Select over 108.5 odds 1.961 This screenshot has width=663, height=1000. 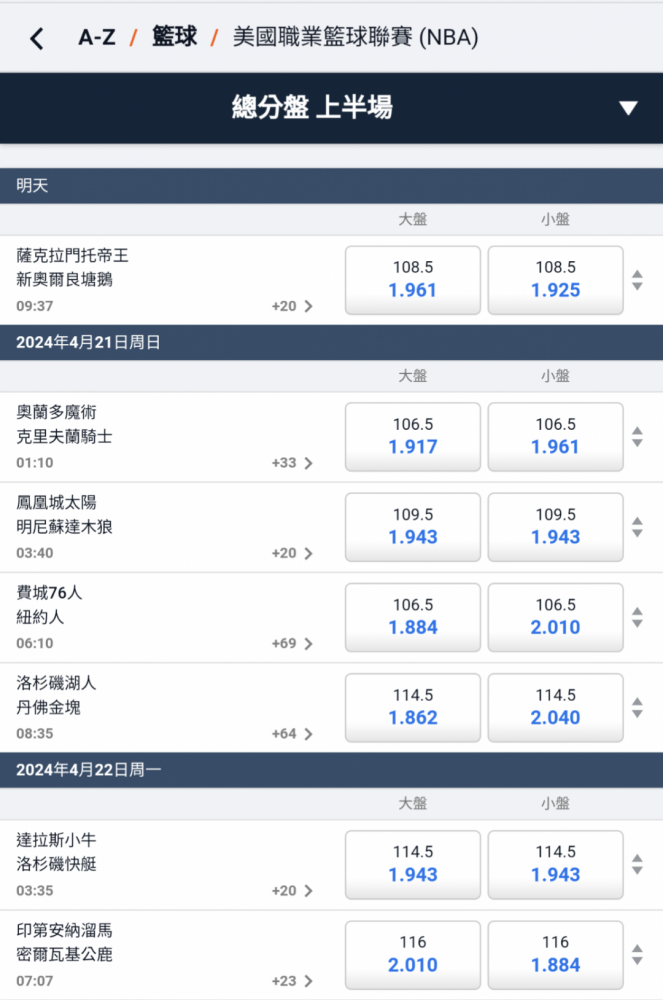point(413,280)
